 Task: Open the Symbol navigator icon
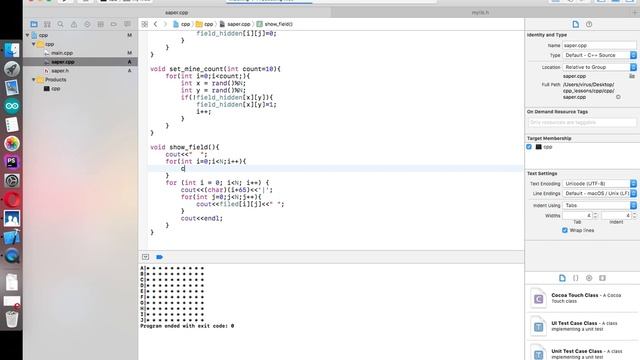pyautogui.click(x=47, y=24)
